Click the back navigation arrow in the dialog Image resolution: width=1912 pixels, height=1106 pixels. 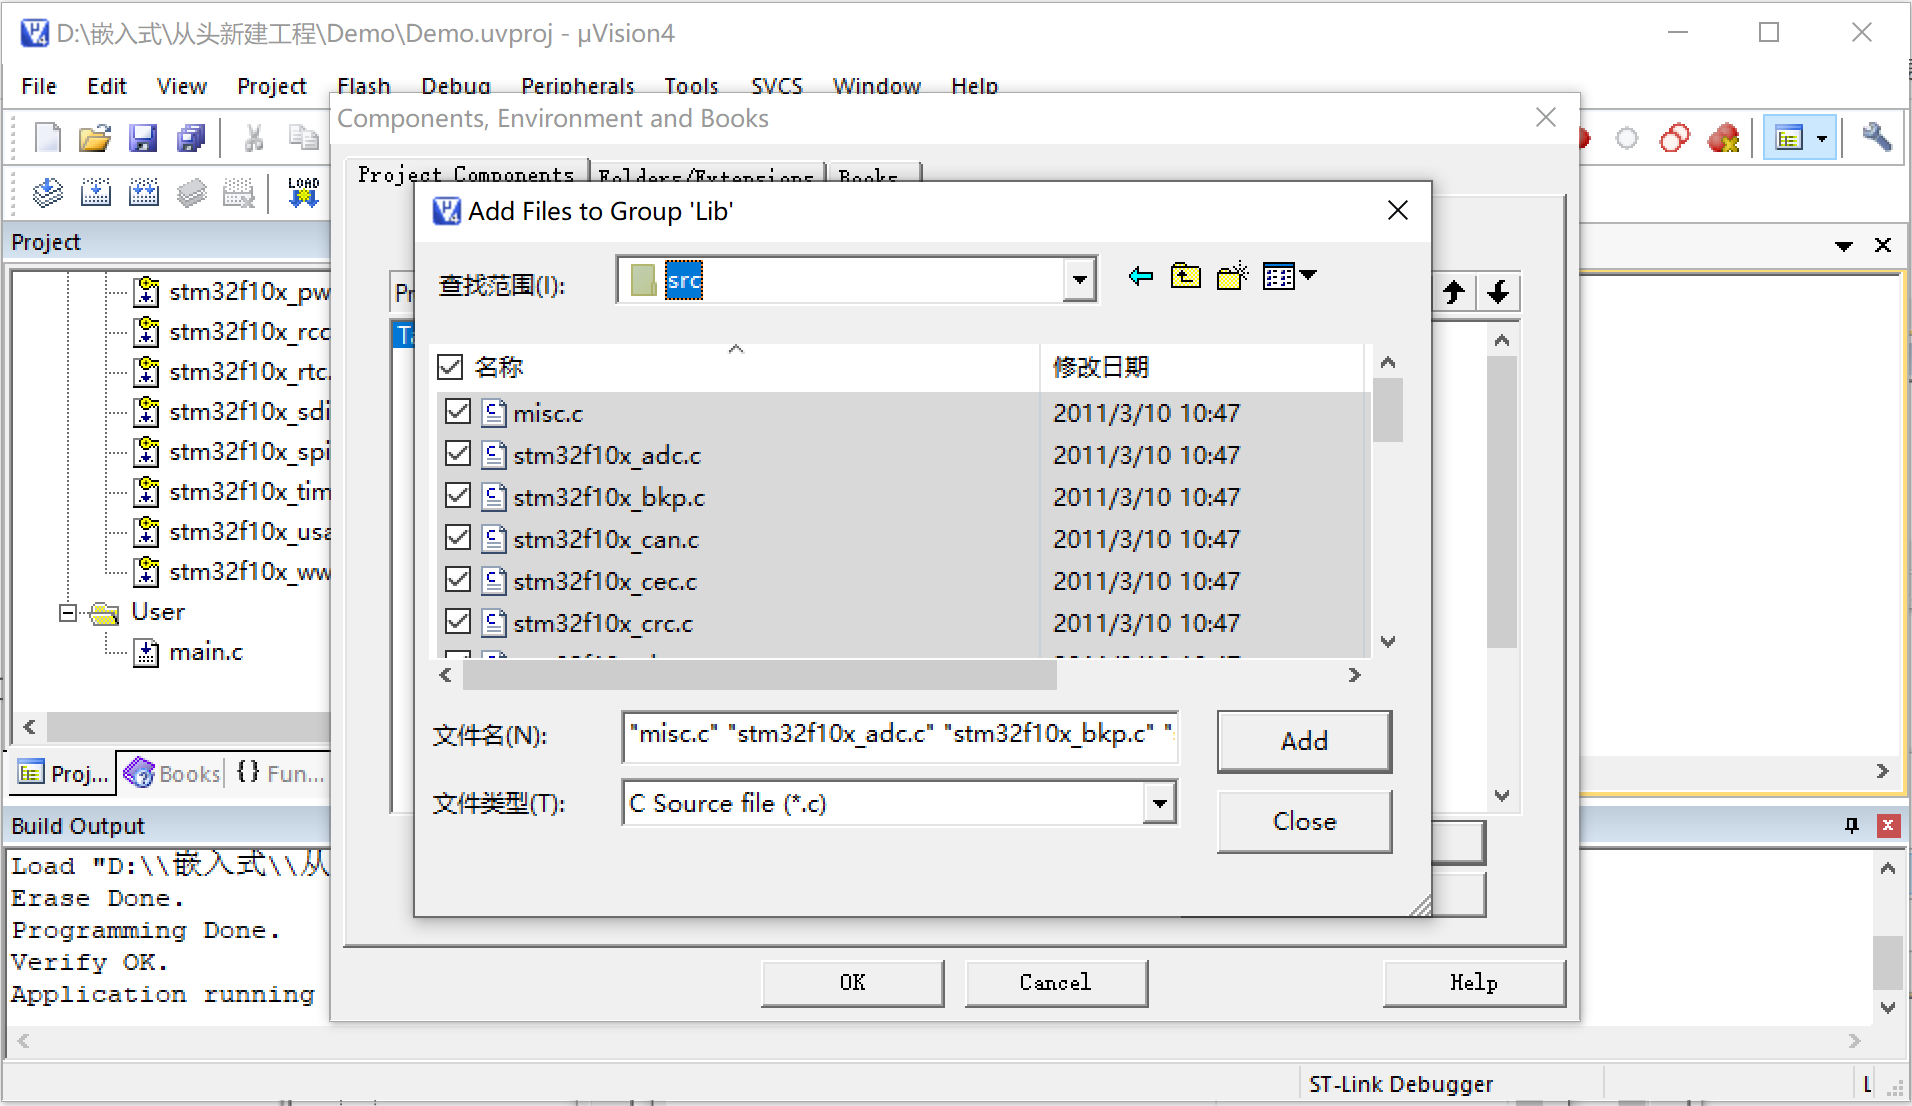[1139, 276]
